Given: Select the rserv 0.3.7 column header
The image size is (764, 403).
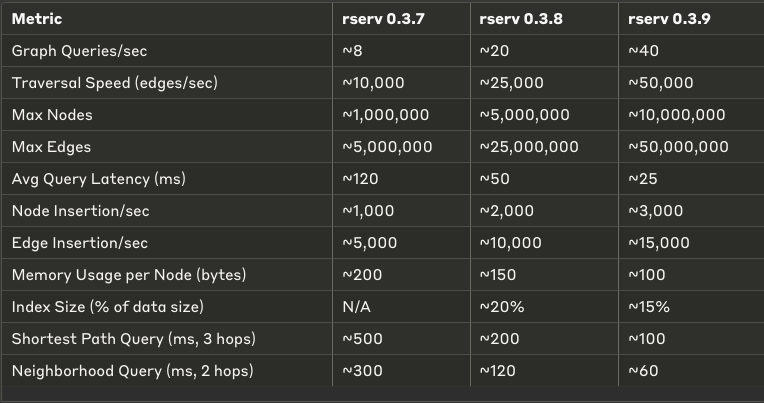Looking at the screenshot, I should (x=383, y=19).
